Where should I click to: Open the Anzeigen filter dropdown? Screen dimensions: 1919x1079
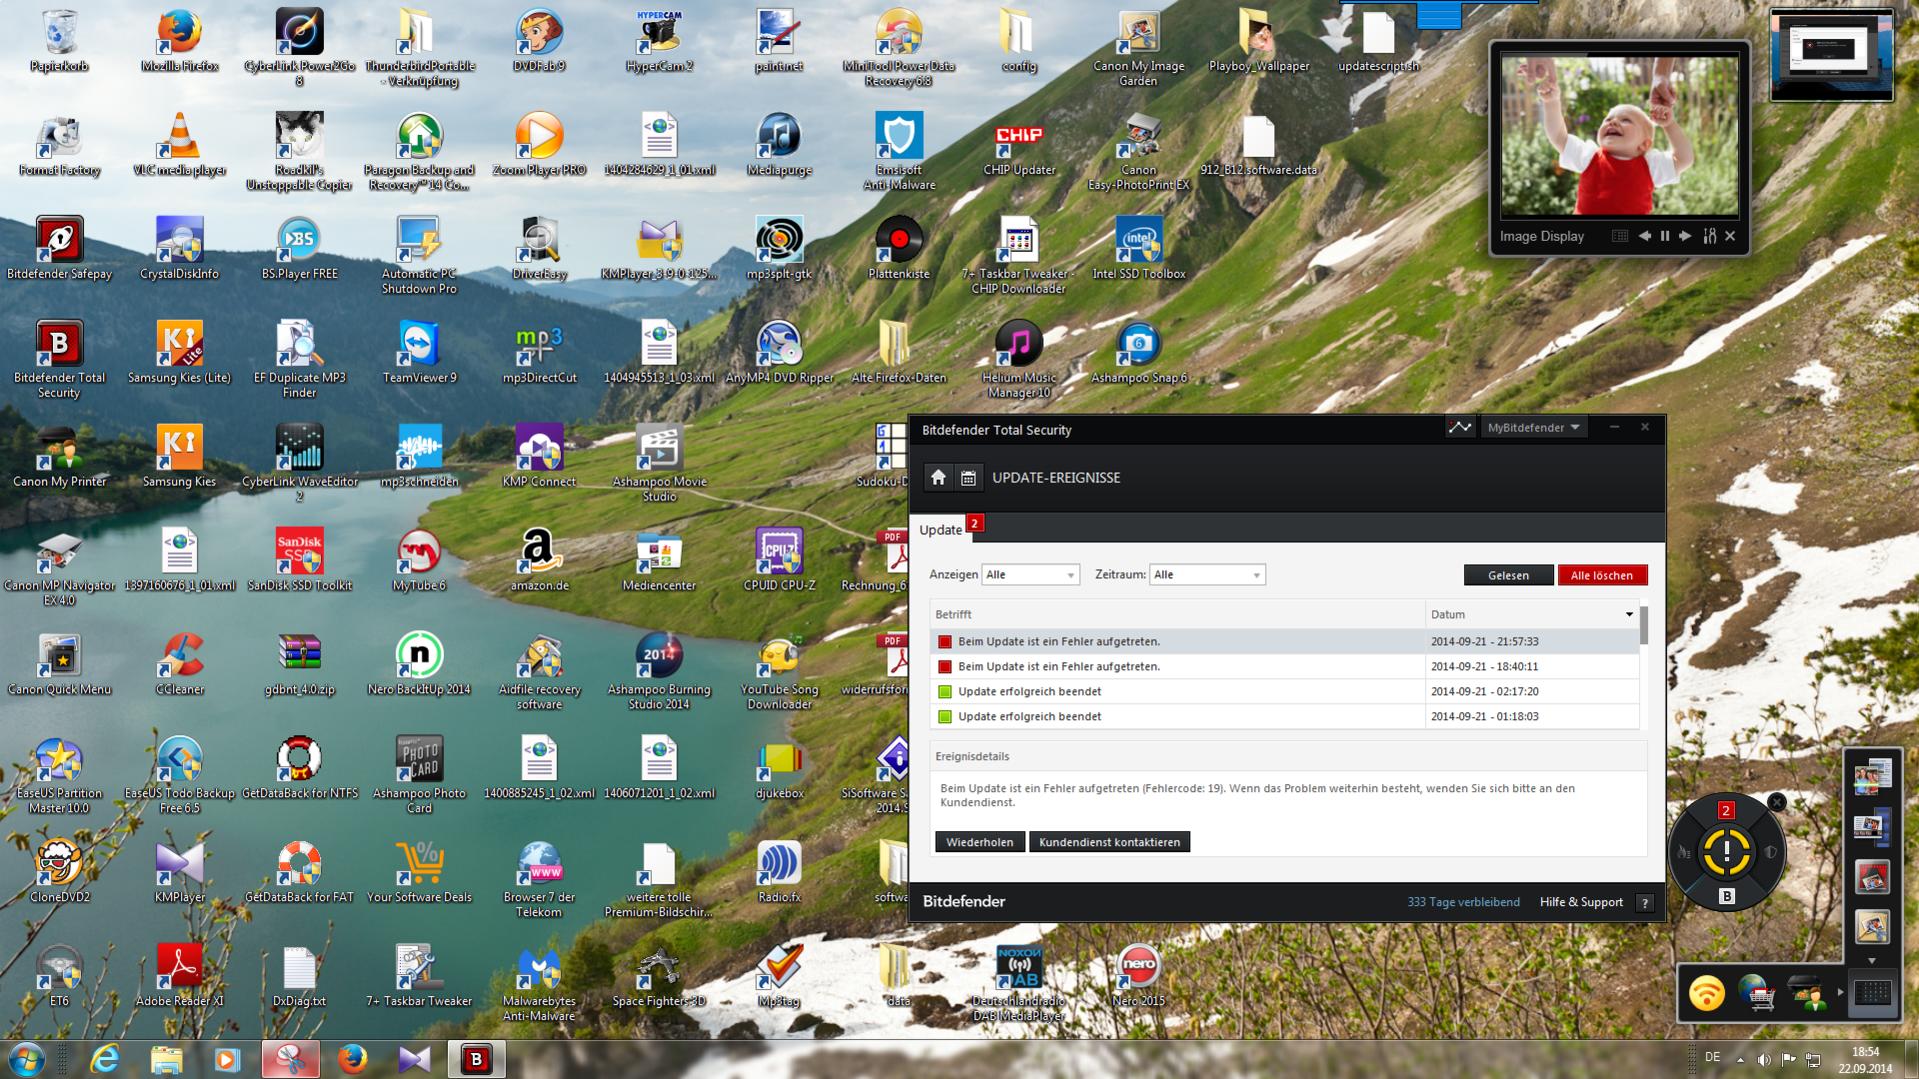tap(1030, 575)
